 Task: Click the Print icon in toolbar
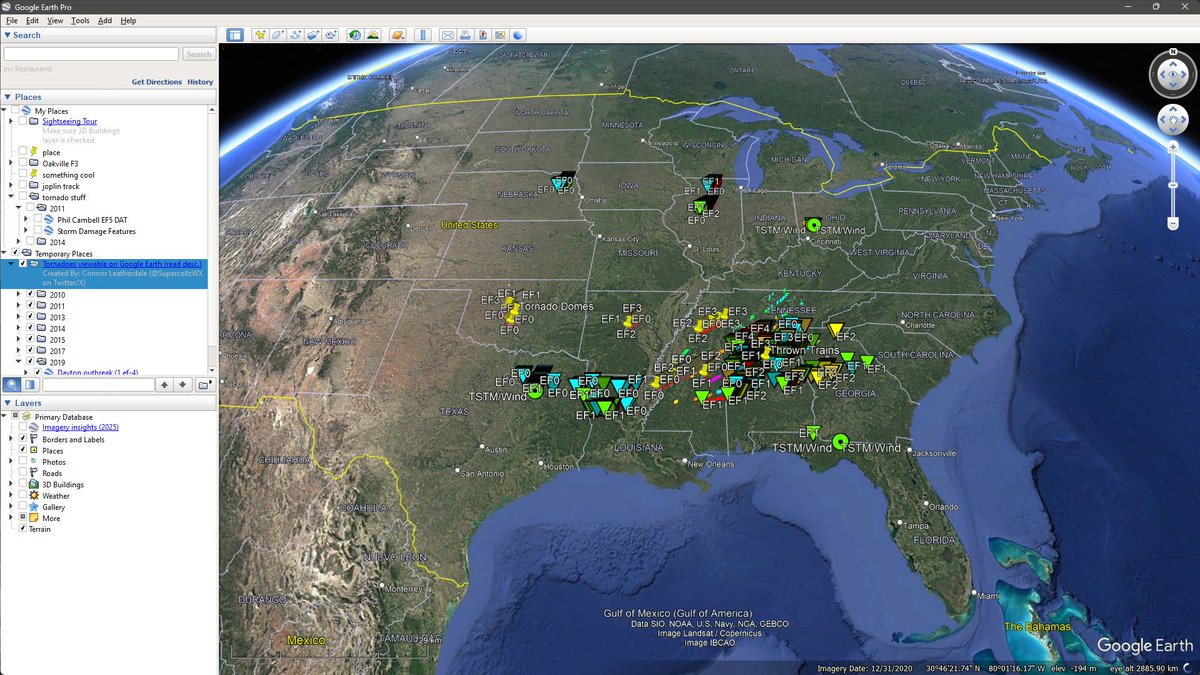click(x=466, y=35)
